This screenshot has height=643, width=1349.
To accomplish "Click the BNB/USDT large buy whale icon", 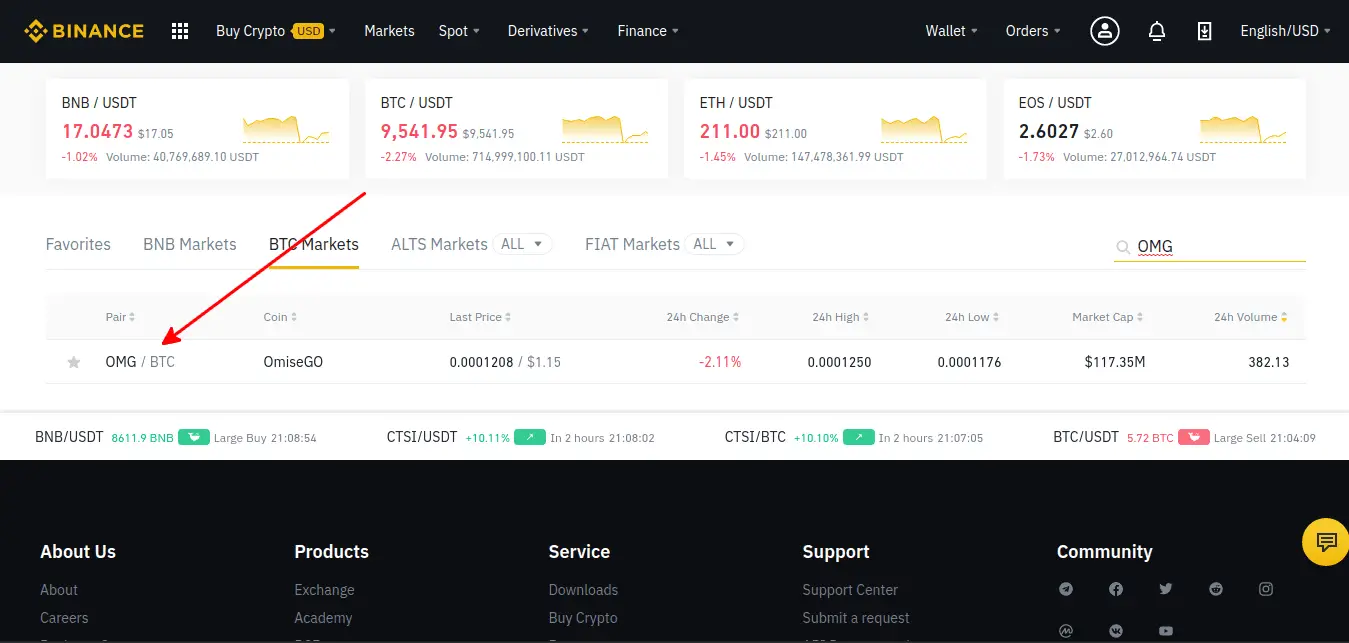I will coord(194,437).
